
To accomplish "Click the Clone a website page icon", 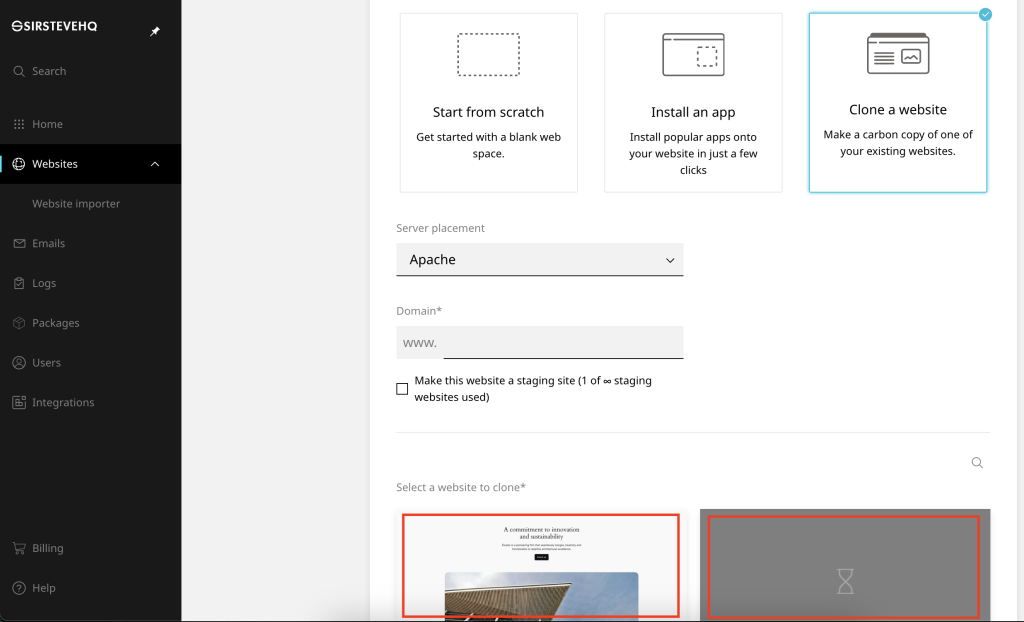I will click(898, 54).
